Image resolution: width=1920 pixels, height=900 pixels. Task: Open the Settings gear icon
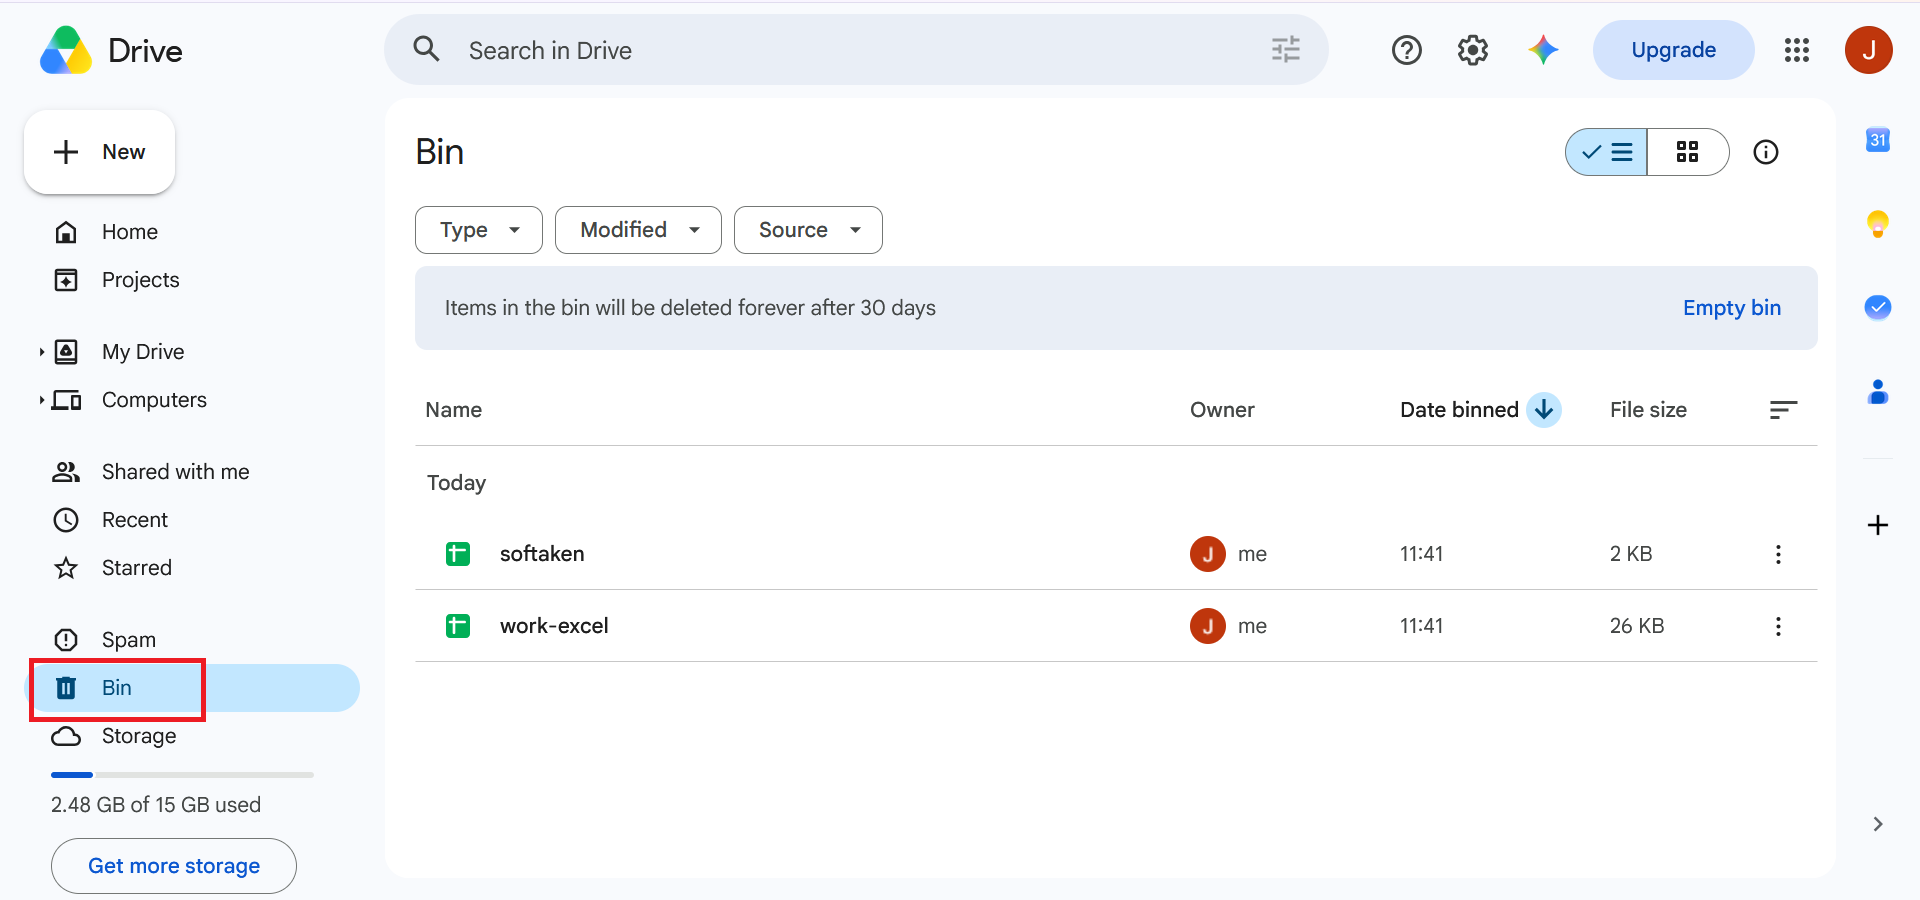[1473, 50]
